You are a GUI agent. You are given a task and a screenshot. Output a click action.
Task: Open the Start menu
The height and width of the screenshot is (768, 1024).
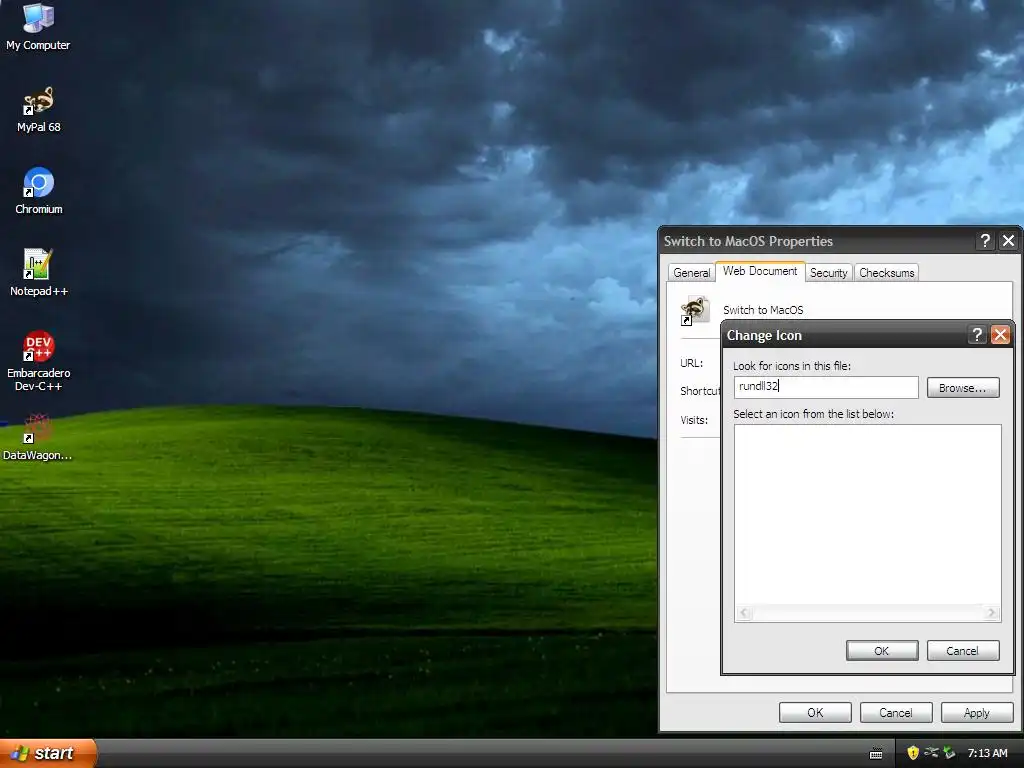click(48, 753)
